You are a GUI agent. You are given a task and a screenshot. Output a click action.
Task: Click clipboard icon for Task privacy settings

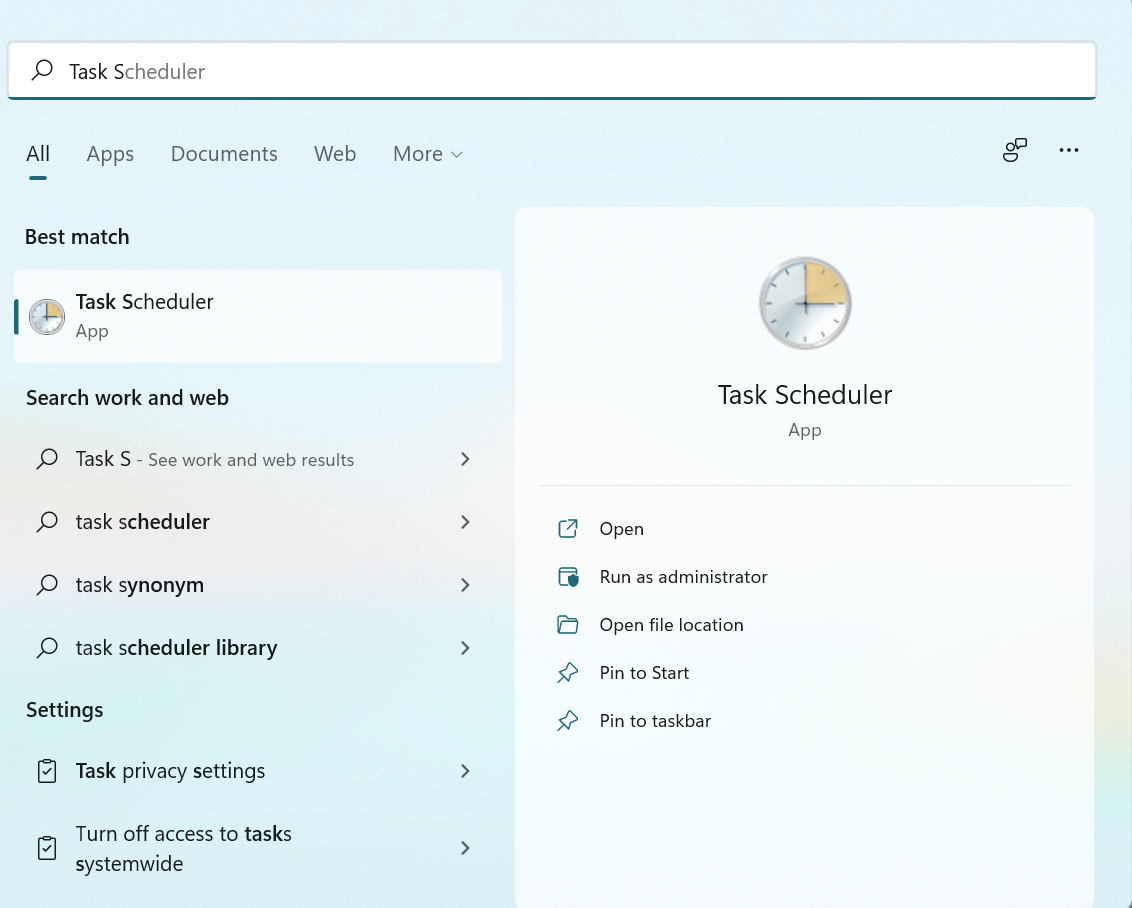(47, 771)
